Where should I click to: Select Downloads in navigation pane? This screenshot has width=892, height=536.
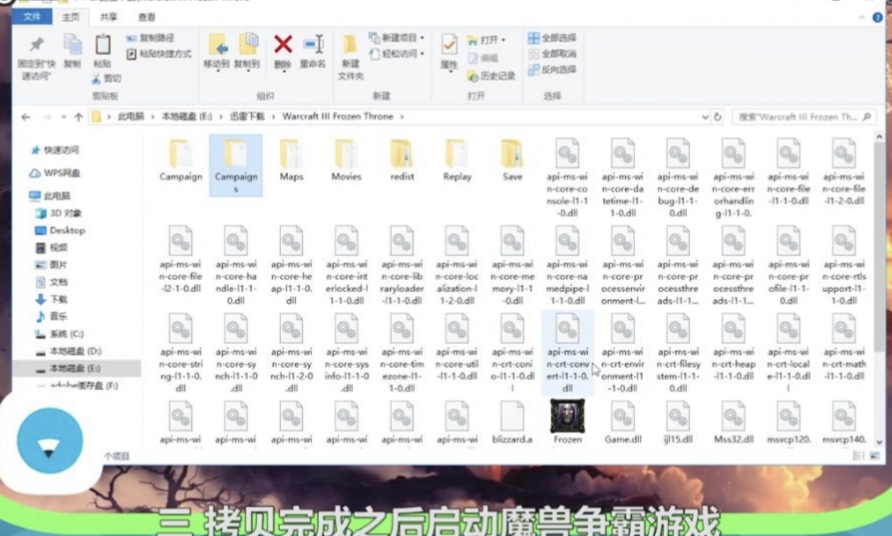click(x=52, y=299)
